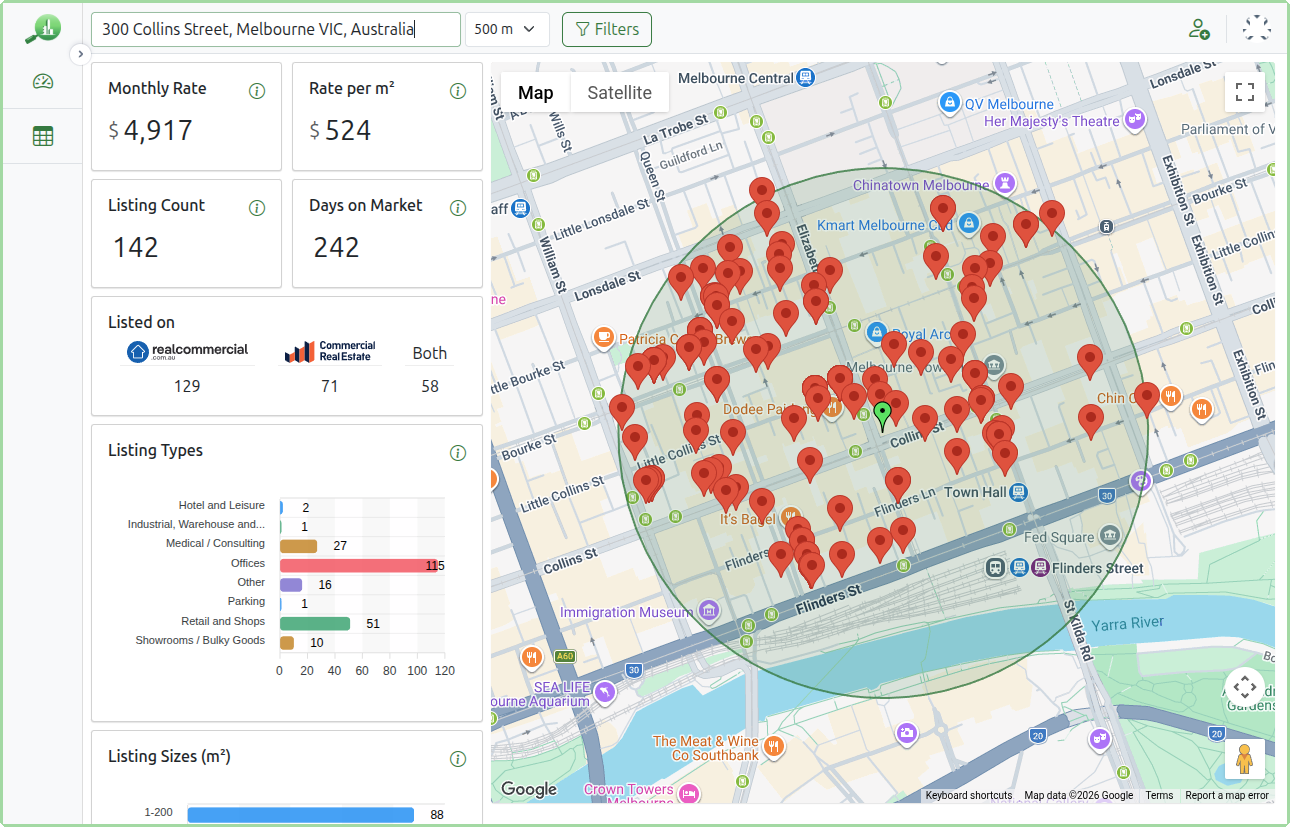
Task: Click the Listing Count value 142
Action: [135, 248]
